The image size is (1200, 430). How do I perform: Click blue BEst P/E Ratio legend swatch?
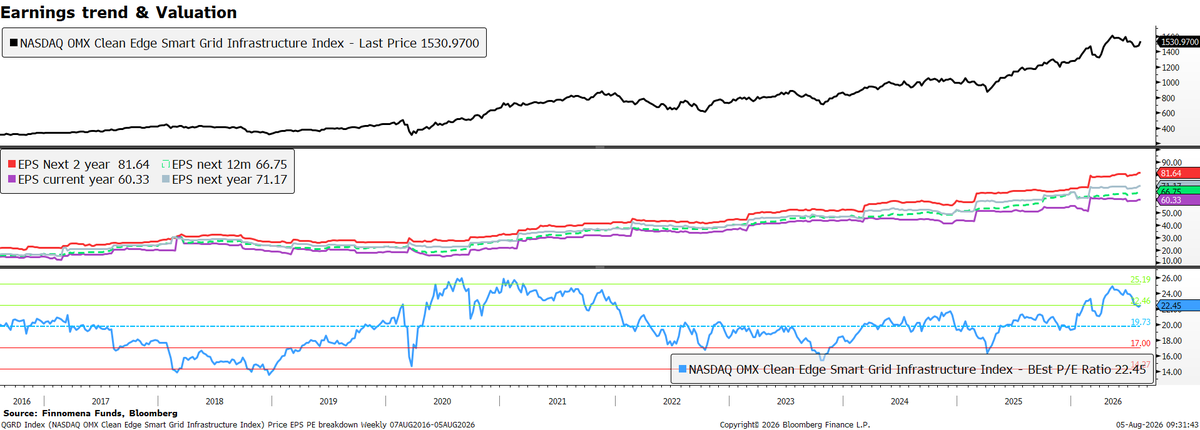(x=683, y=369)
